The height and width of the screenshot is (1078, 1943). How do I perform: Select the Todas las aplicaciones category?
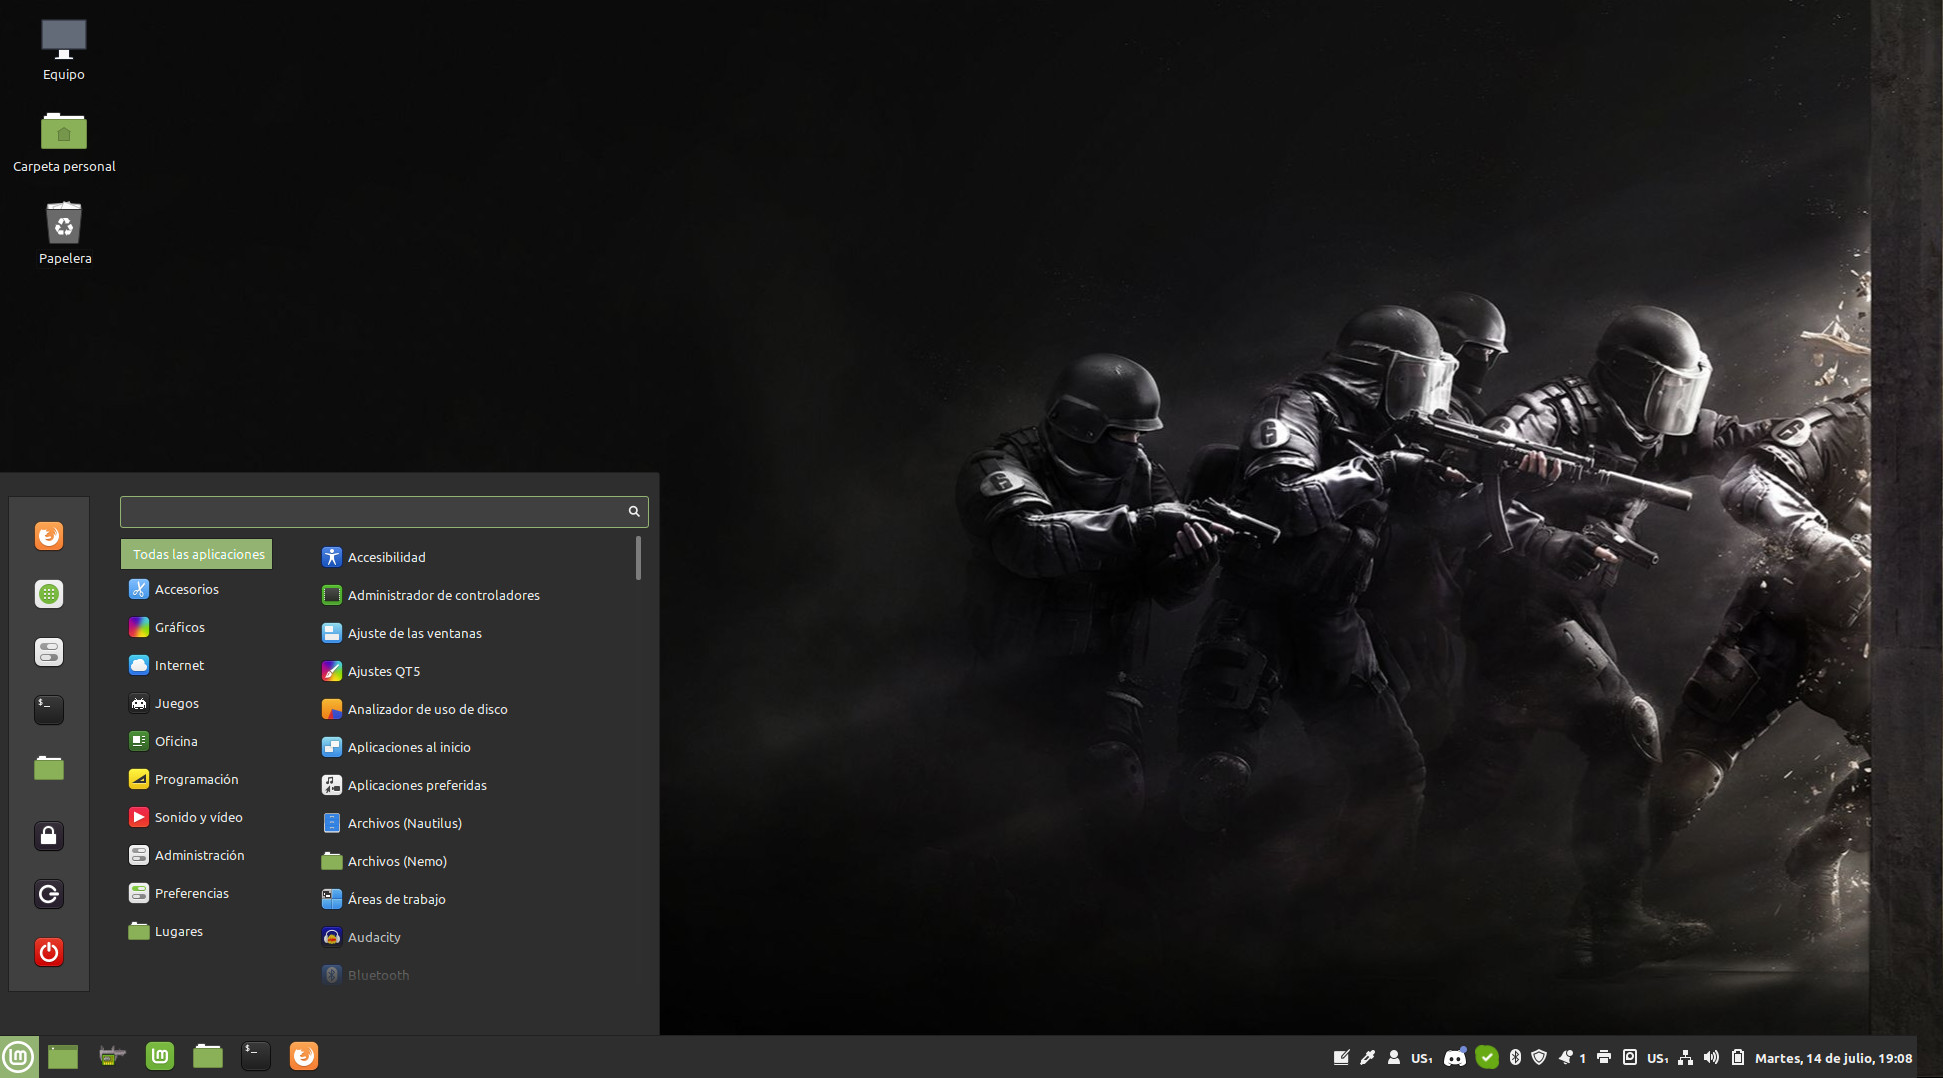pos(197,554)
